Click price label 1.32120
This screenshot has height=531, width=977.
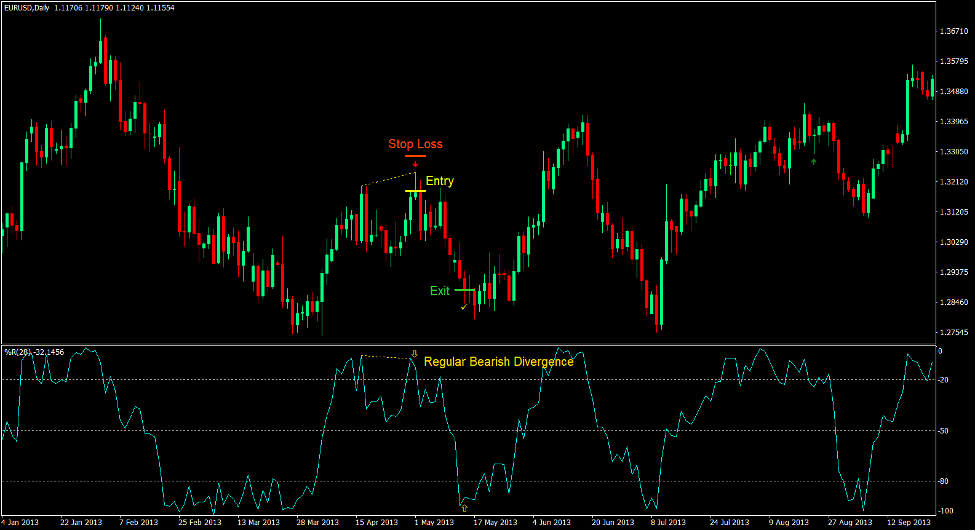pyautogui.click(x=954, y=182)
